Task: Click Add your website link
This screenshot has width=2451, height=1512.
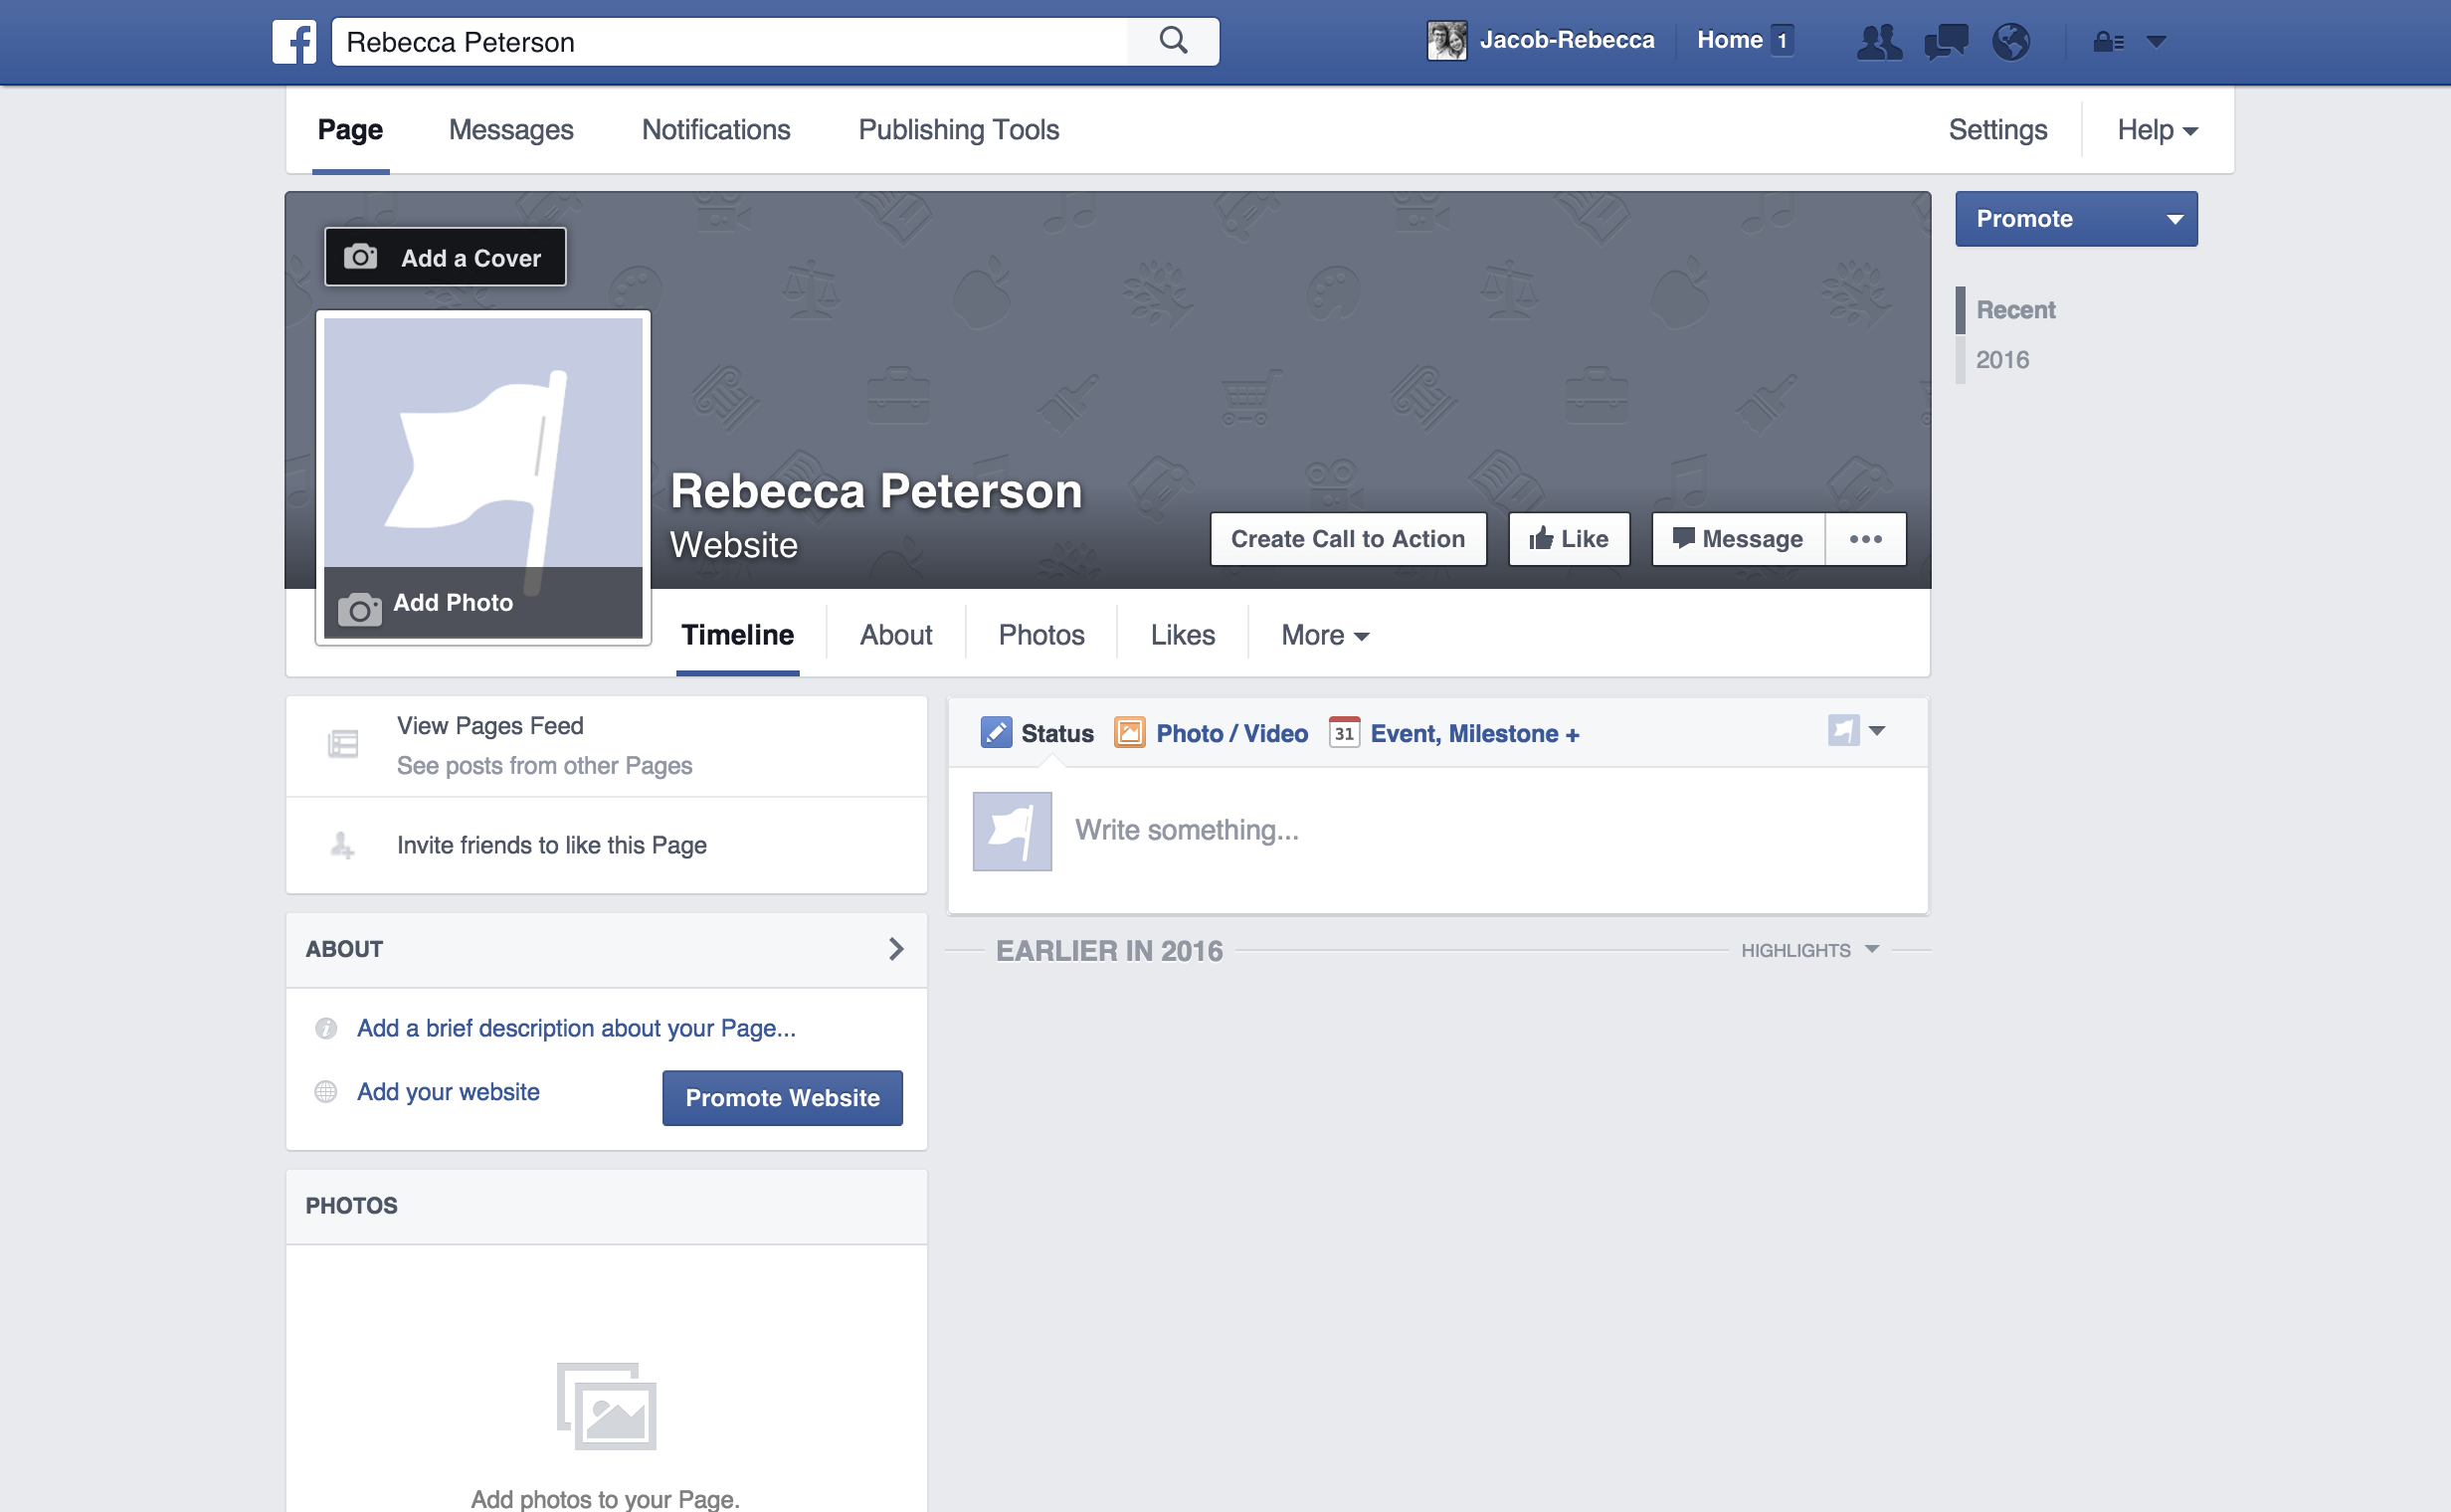Action: tap(448, 1091)
